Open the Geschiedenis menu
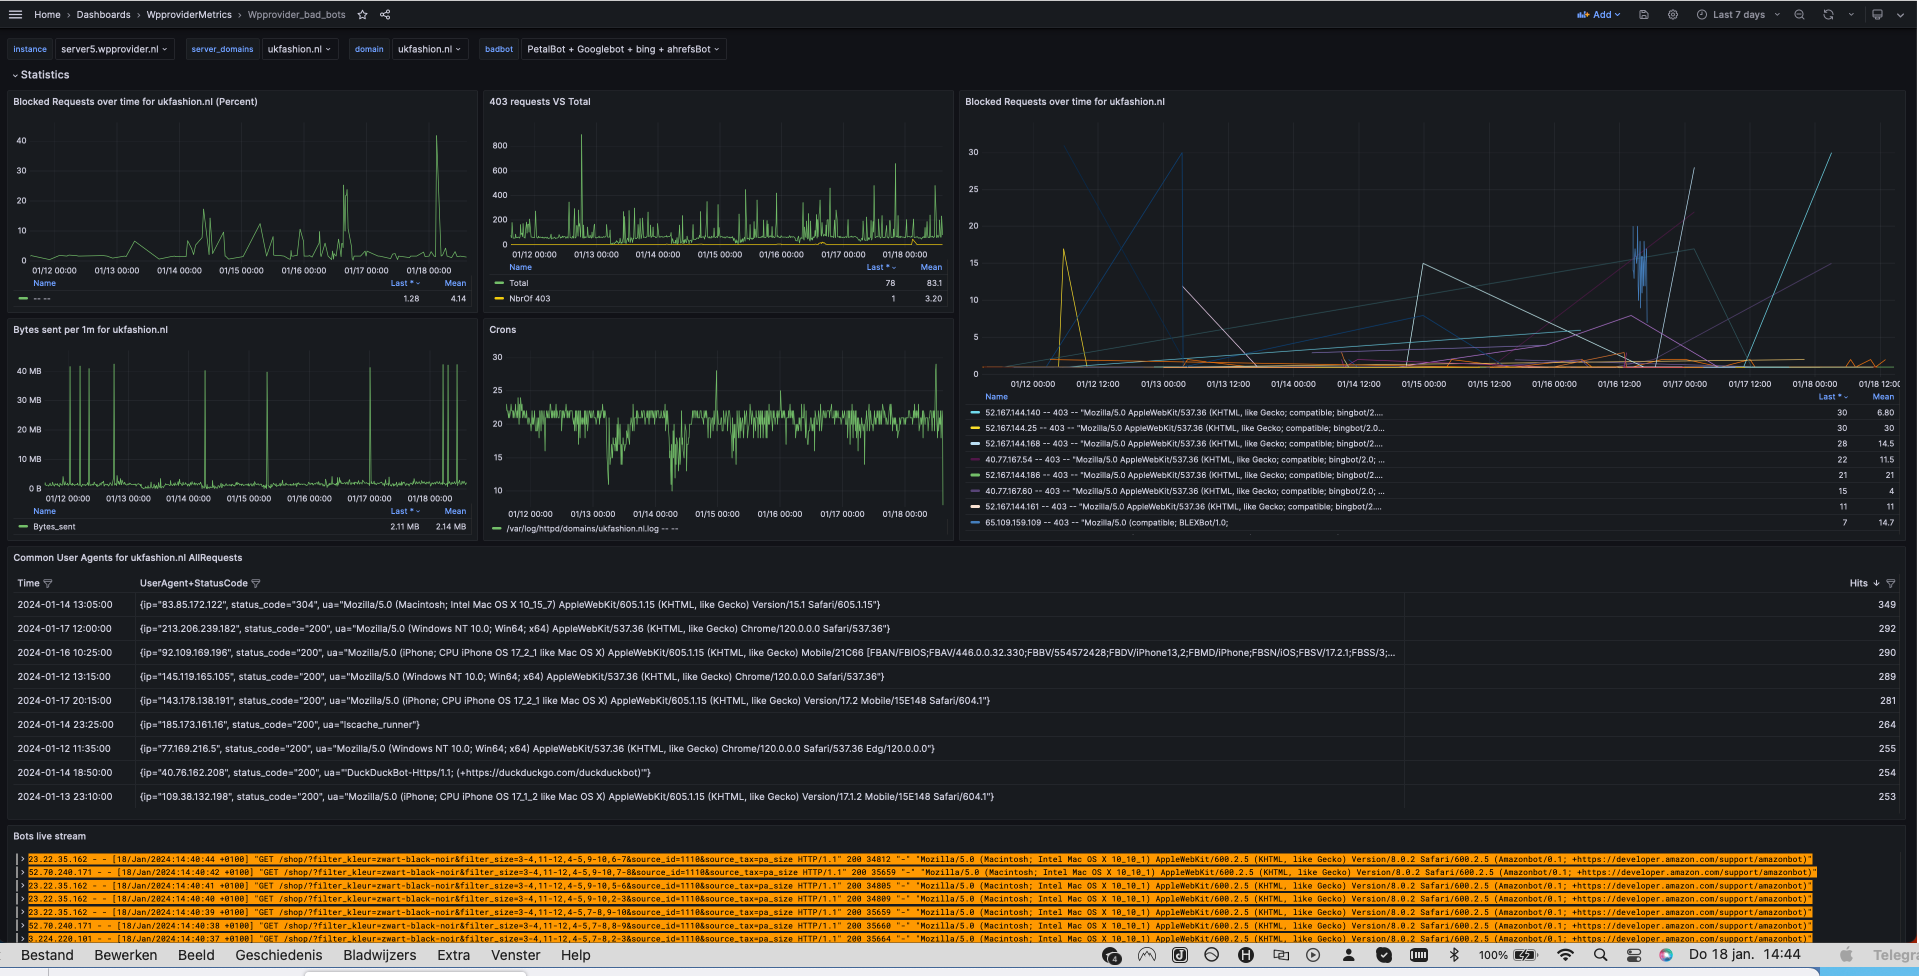Screen dimensions: 1919x976 [x=278, y=955]
